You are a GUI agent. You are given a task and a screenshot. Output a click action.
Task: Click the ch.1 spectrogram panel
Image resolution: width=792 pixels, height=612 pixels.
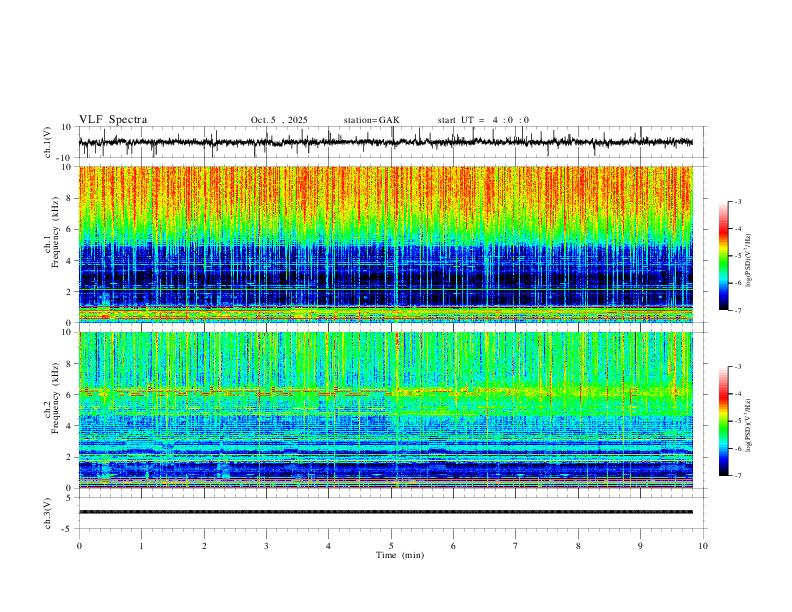pos(386,244)
